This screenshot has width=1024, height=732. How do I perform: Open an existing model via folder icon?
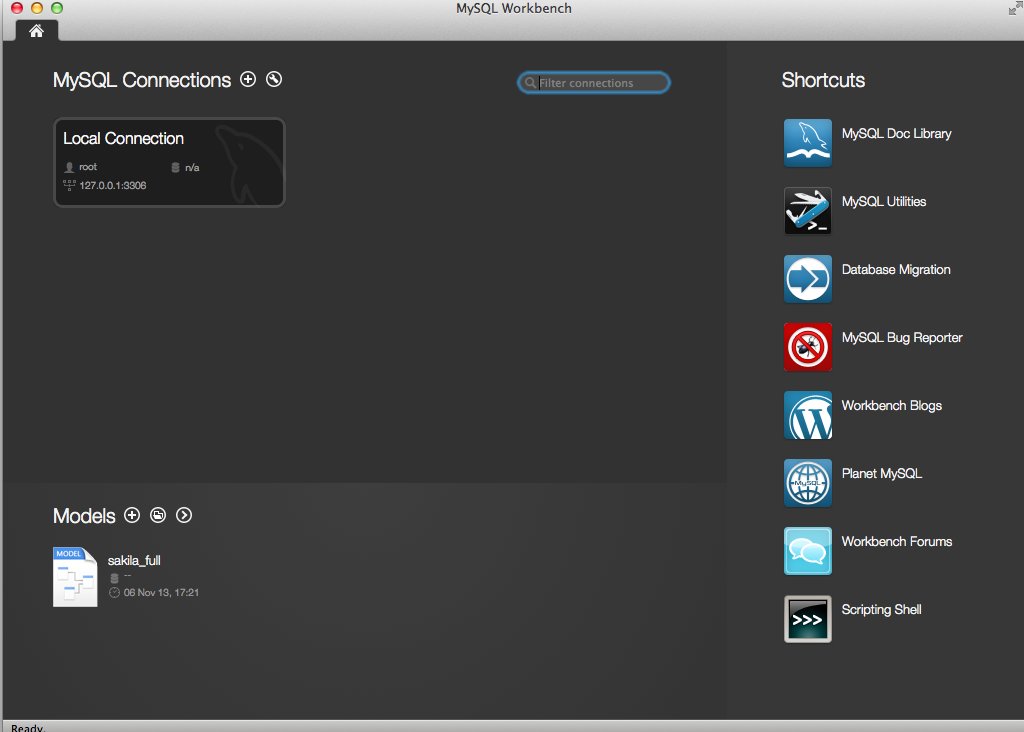point(158,515)
